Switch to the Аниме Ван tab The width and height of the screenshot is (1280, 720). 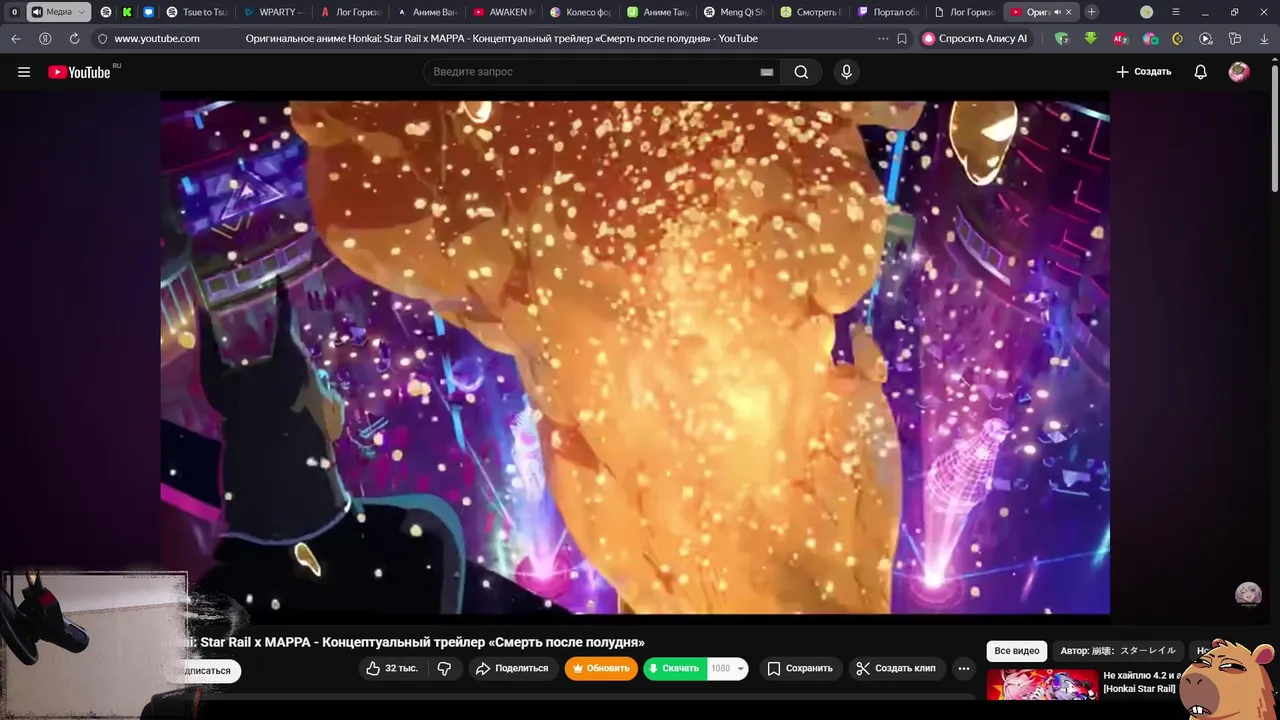click(427, 12)
